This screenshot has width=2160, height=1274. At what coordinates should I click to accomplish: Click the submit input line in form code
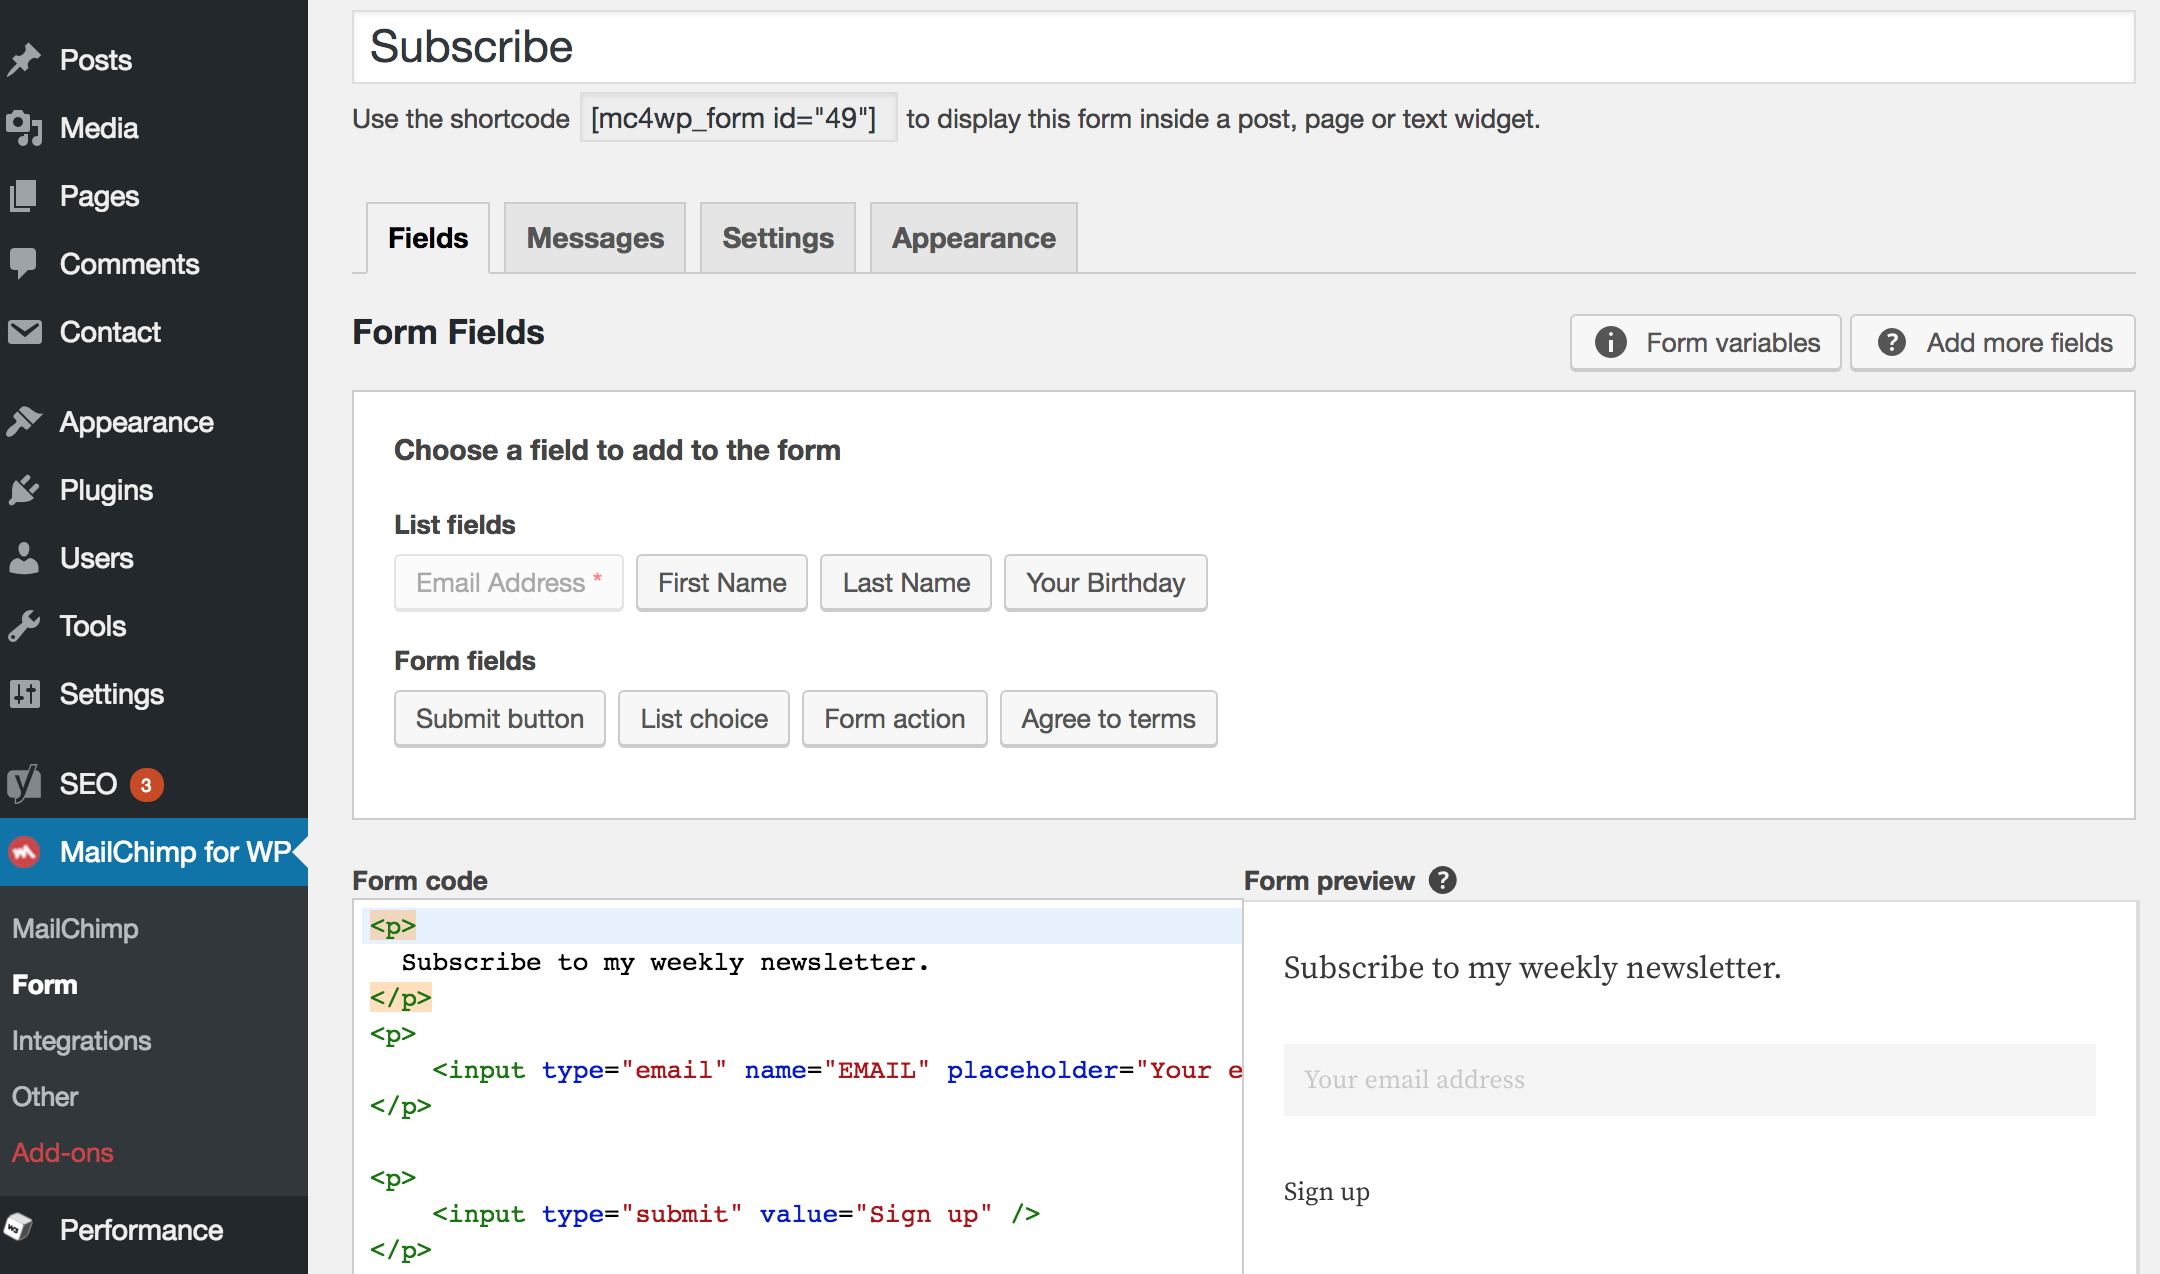(x=735, y=1214)
